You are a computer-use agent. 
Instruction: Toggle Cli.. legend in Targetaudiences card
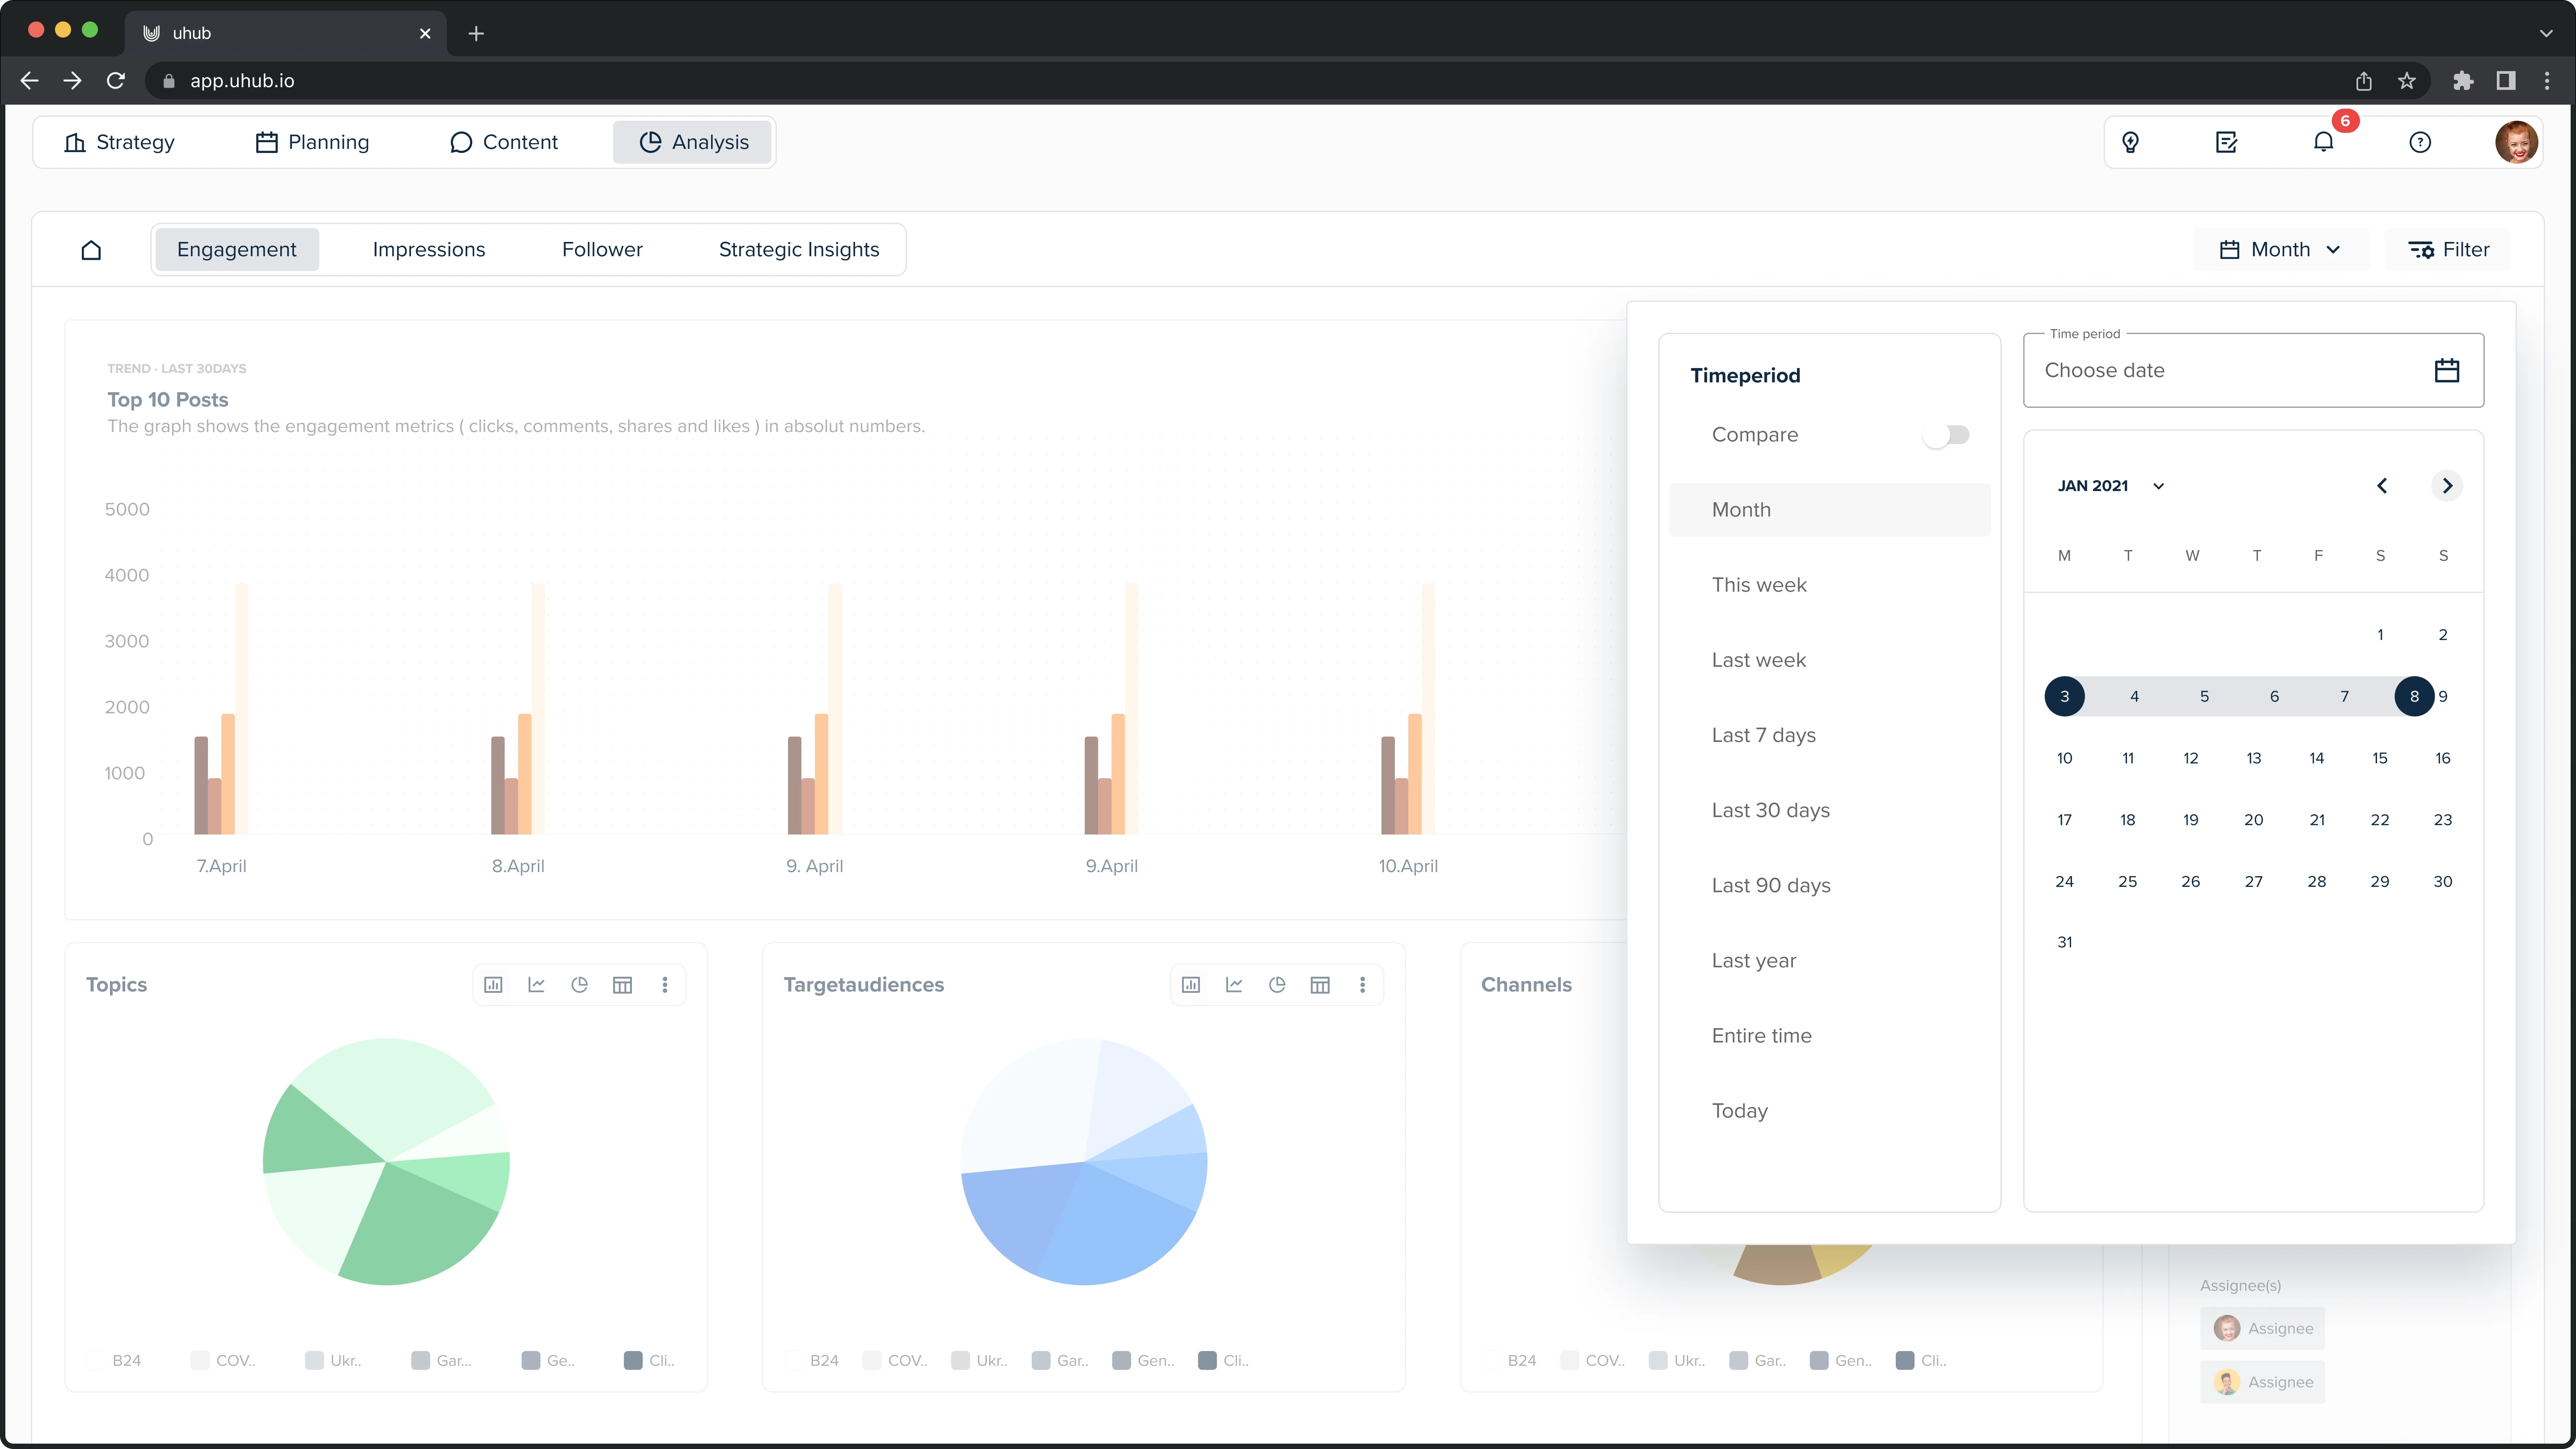(1224, 1360)
